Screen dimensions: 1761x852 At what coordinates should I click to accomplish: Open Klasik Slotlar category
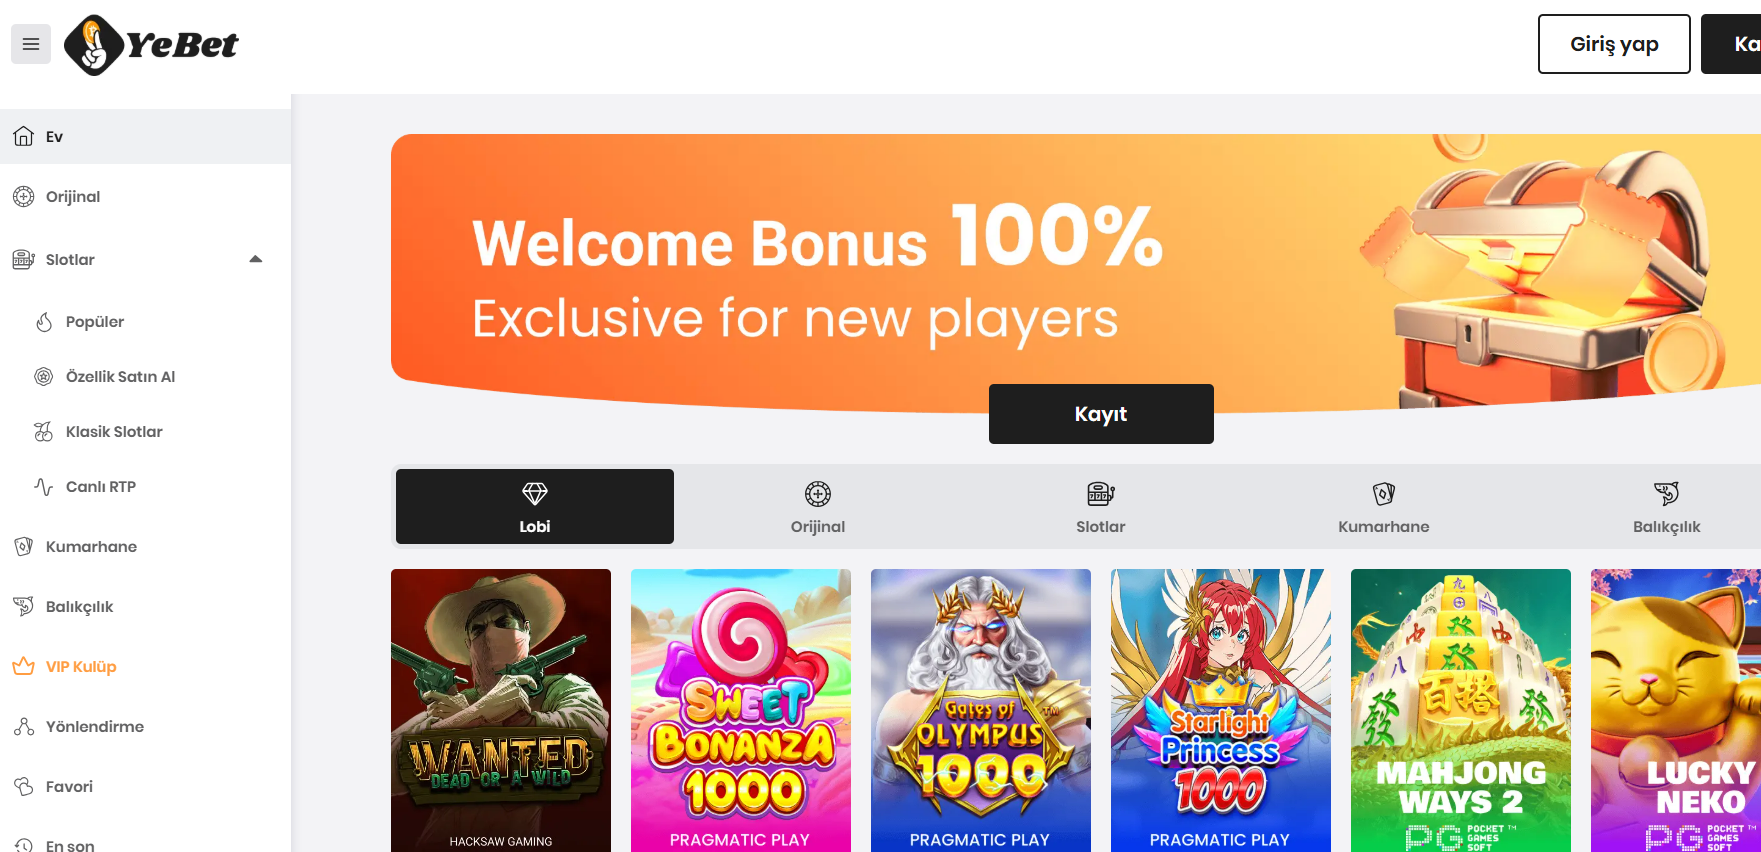[x=113, y=432]
